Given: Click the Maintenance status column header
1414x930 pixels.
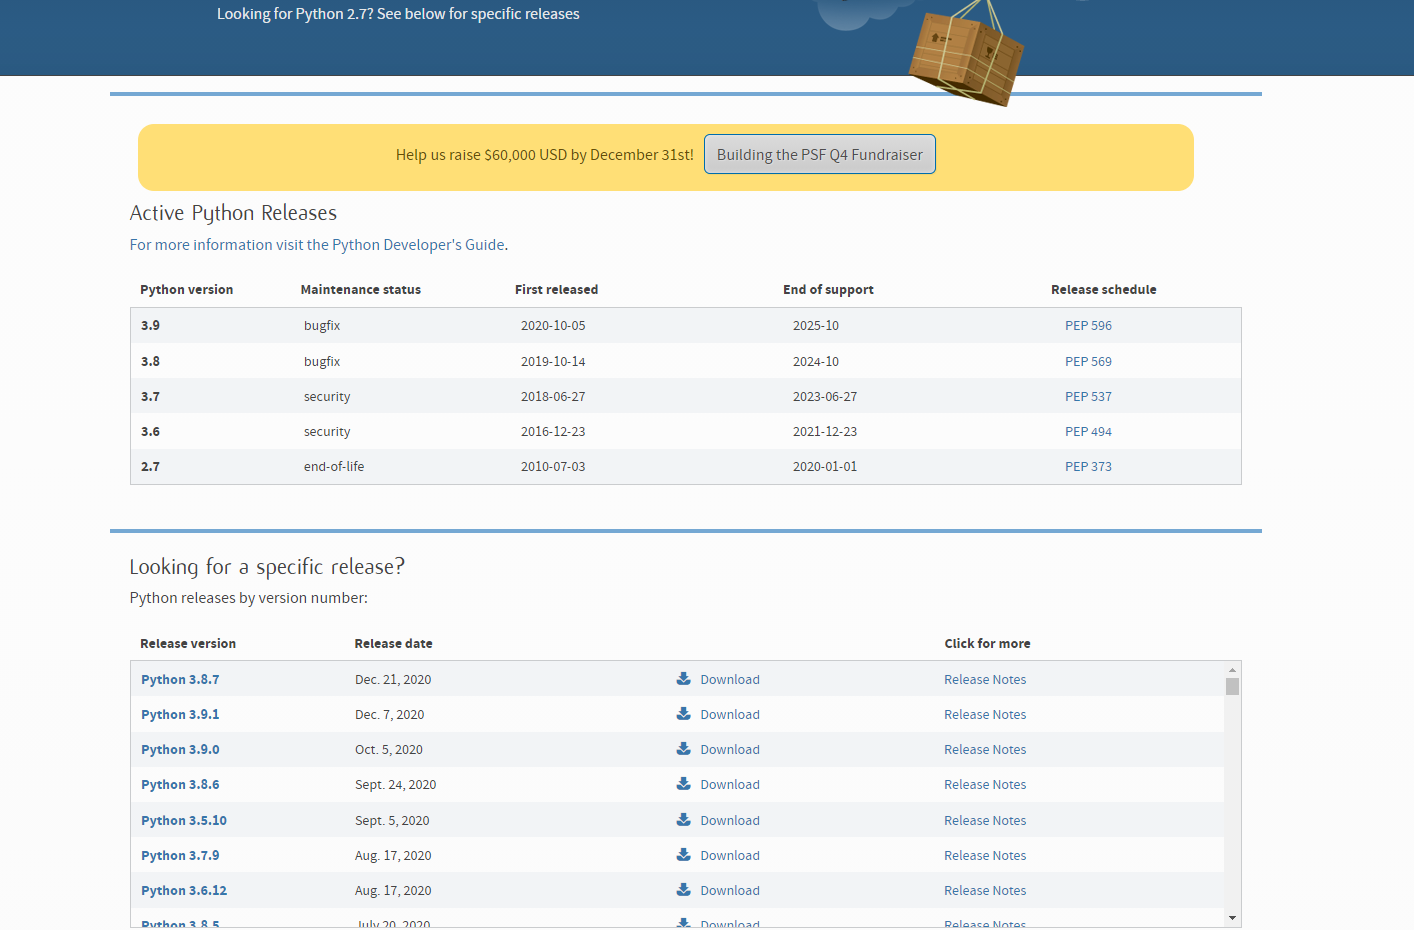Looking at the screenshot, I should 361,290.
